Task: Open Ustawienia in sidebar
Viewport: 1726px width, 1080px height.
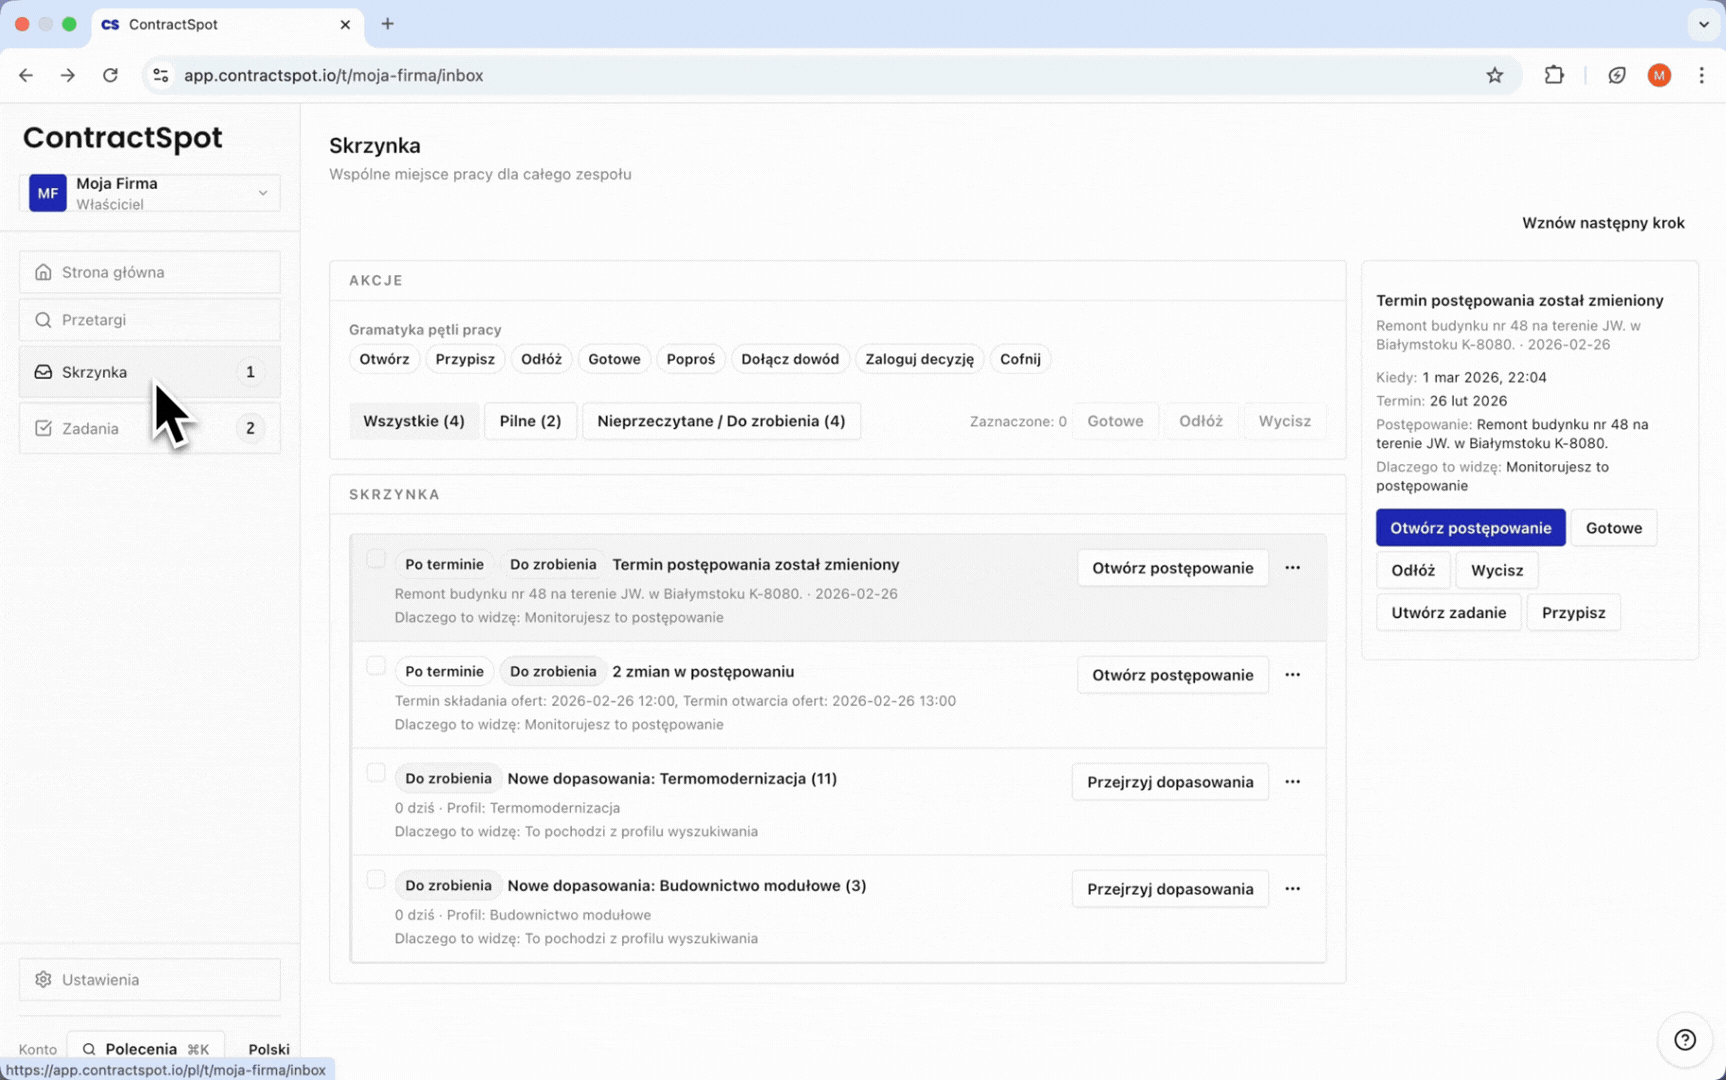Action: pos(150,980)
